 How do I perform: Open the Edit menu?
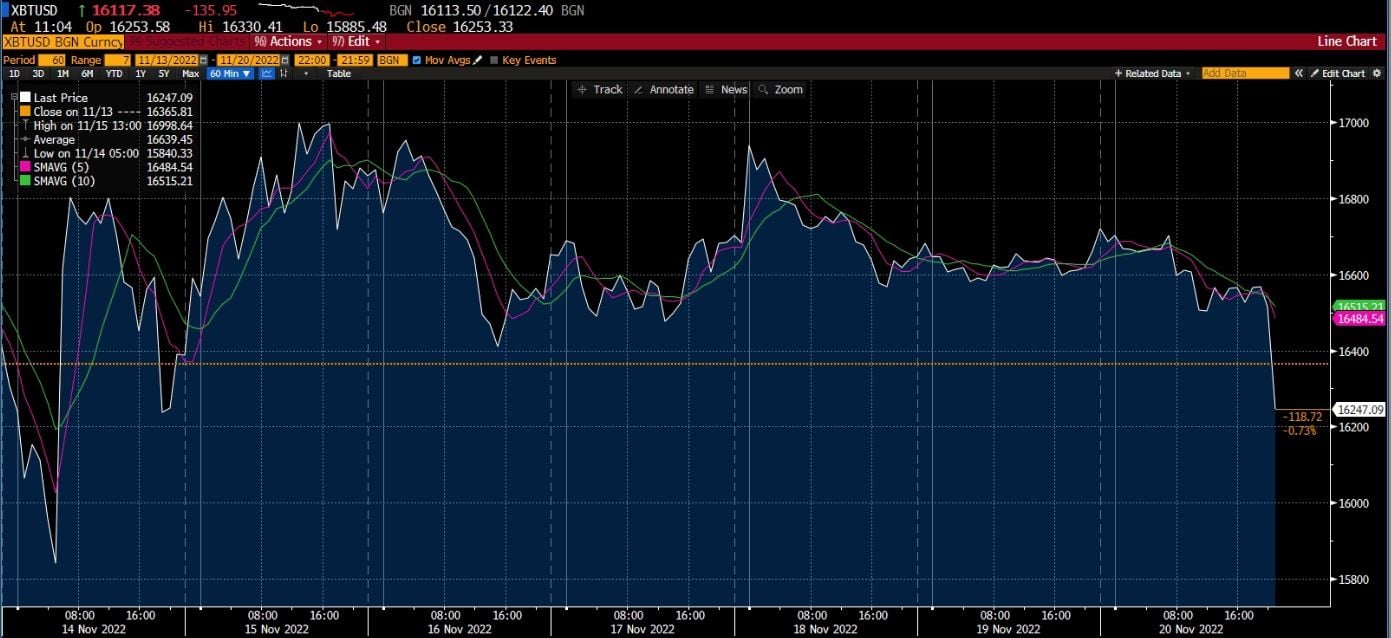click(355, 42)
